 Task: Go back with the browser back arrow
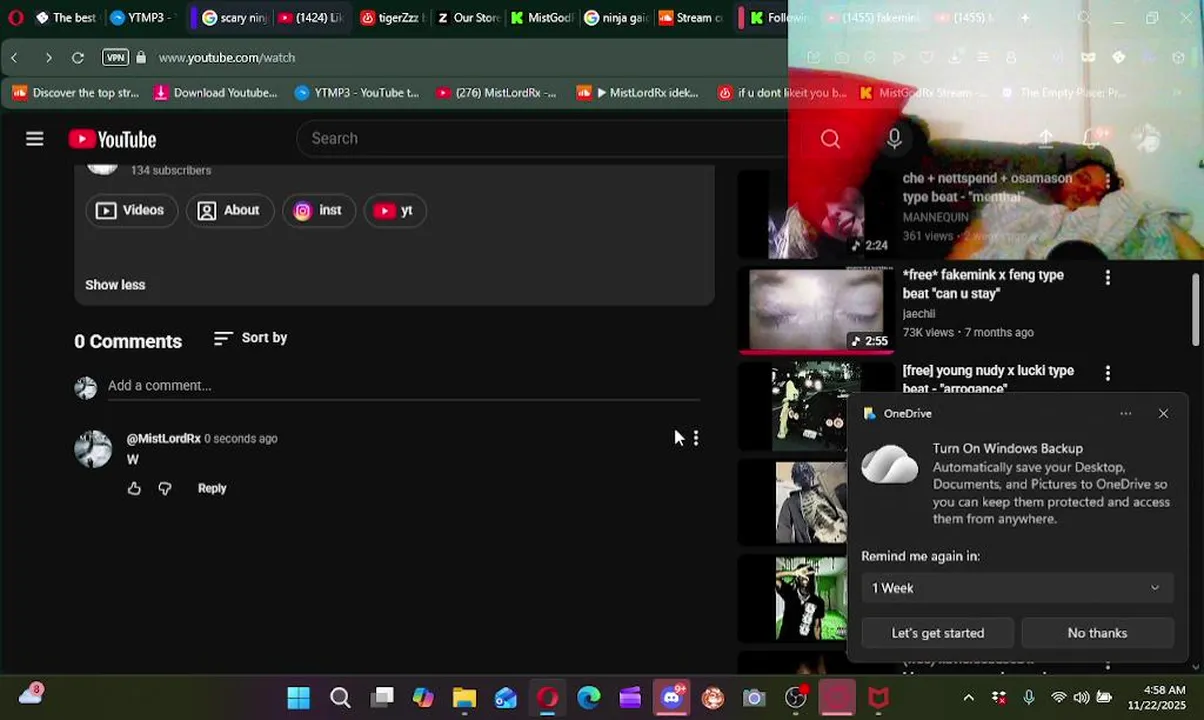tap(14, 58)
